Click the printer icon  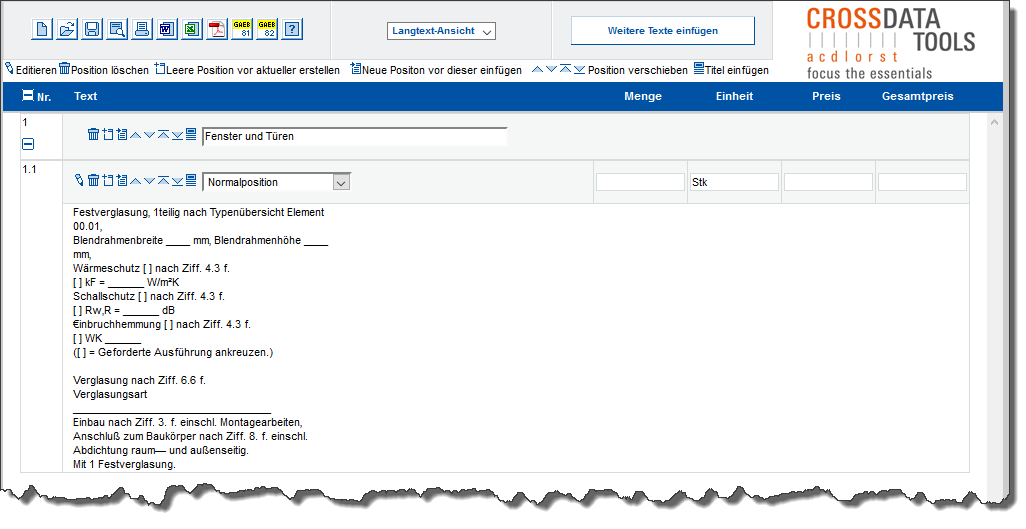[x=142, y=29]
